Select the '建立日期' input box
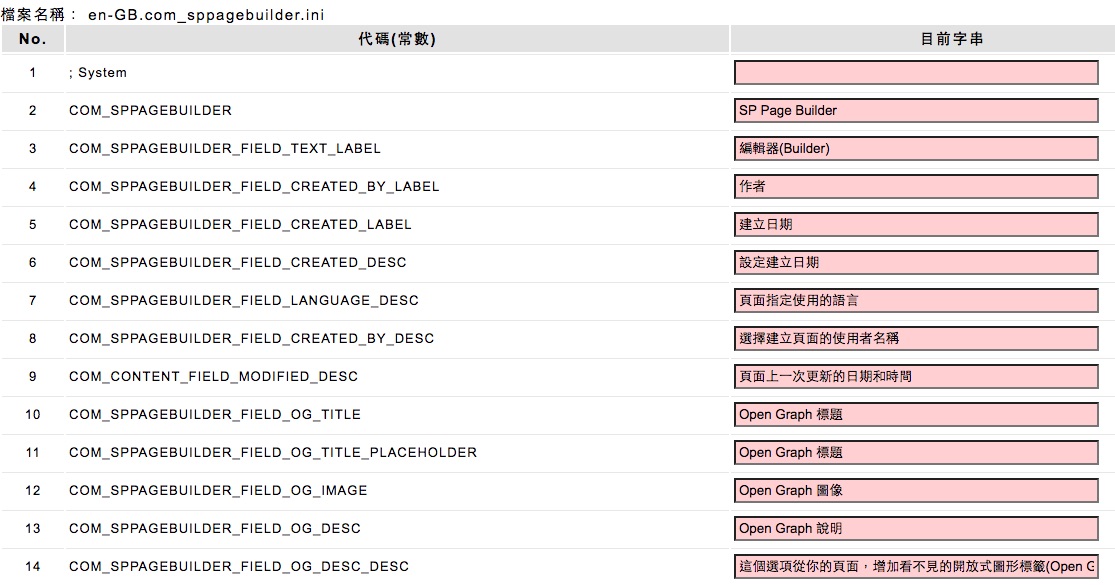Screen dimensions: 1115x585 [916, 225]
